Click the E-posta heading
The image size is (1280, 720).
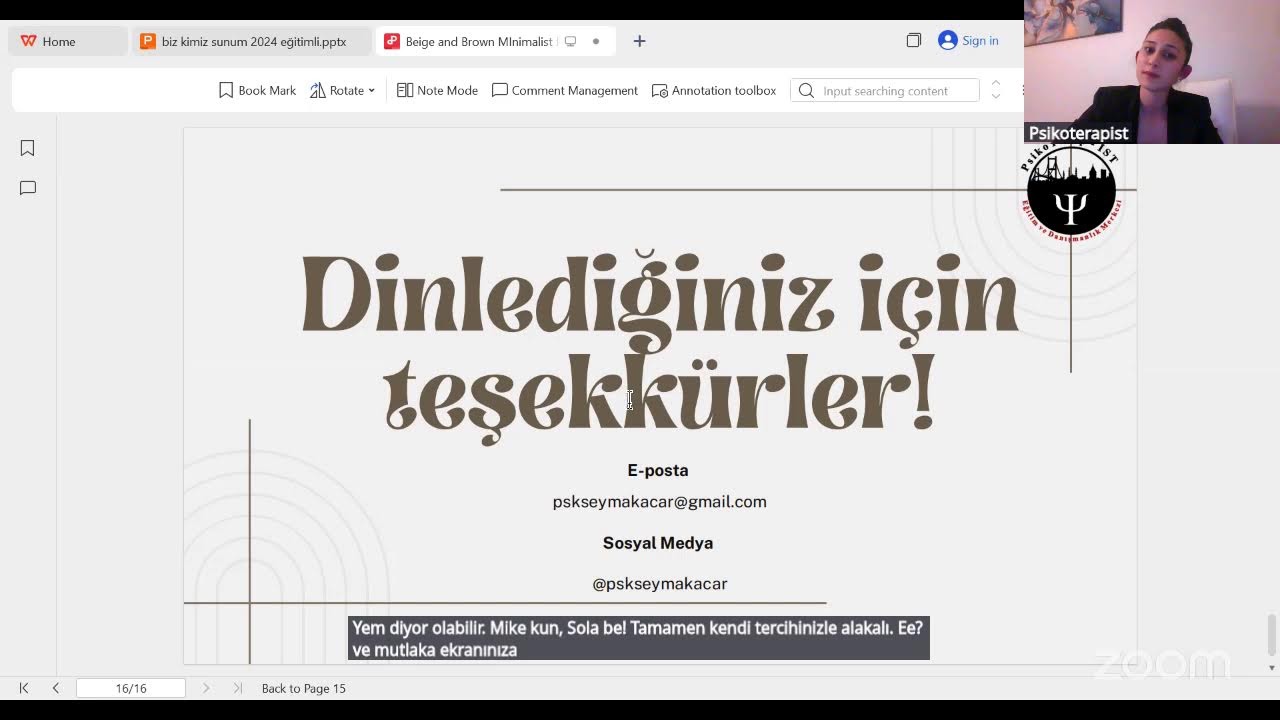[x=658, y=470]
